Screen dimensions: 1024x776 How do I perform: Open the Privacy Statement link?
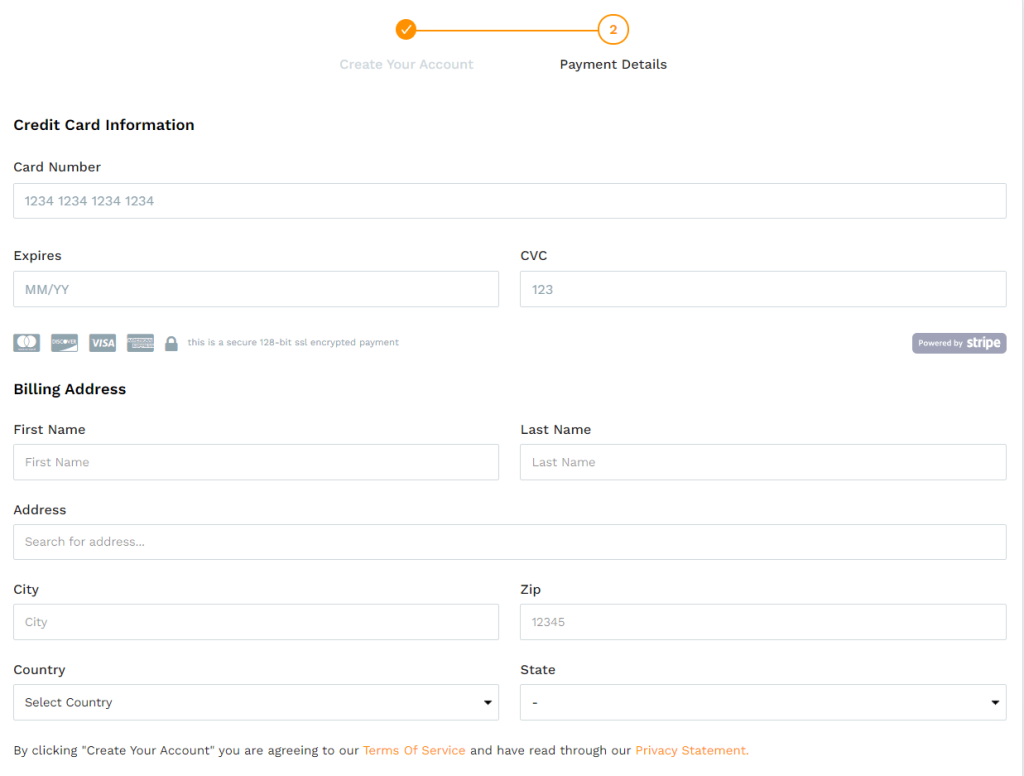[692, 751]
